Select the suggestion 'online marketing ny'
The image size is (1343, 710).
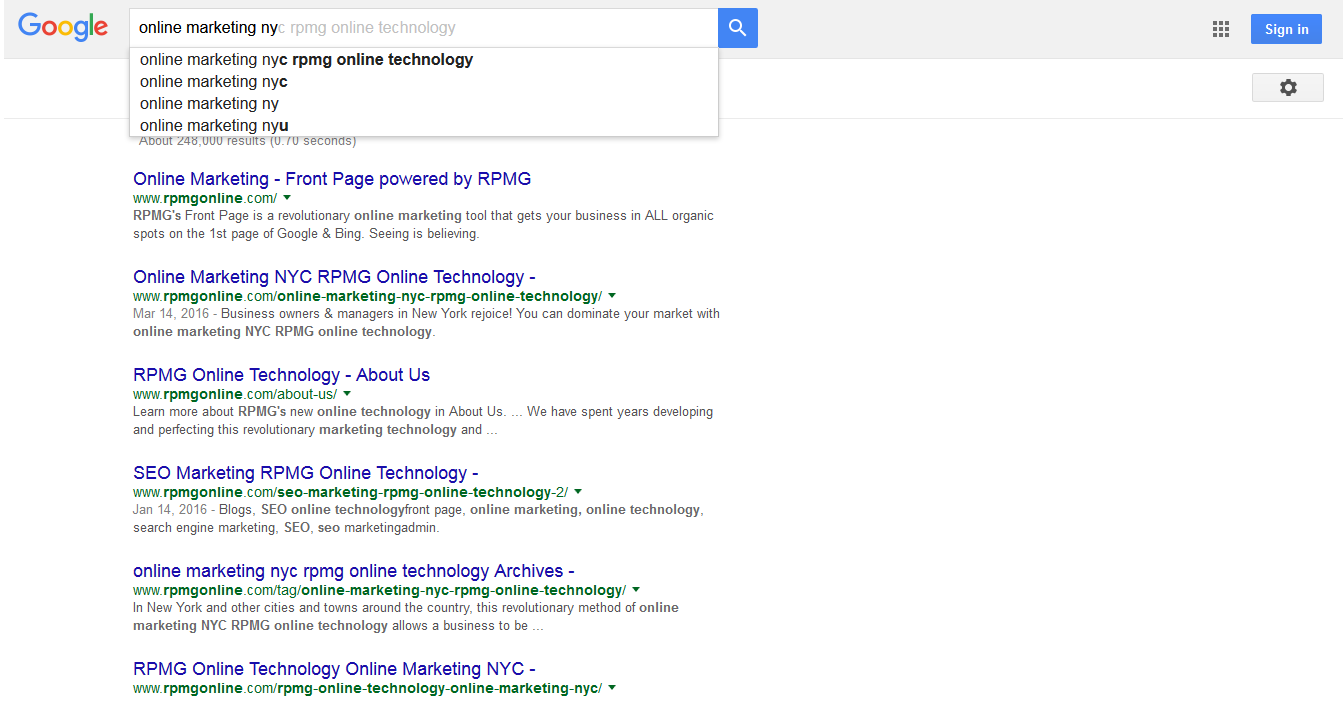(424, 103)
